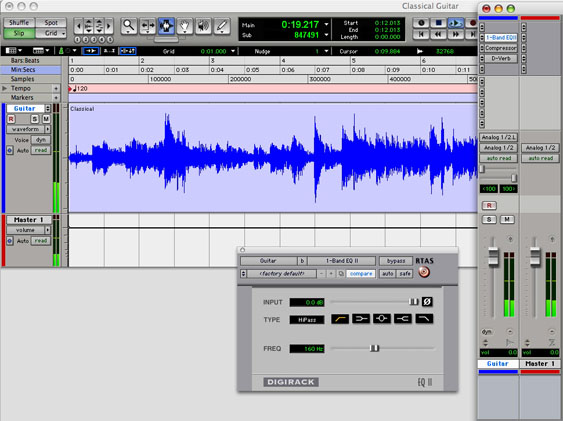Select the high-pass filter shape icon
Viewport: 563px width, 421px height.
340,318
